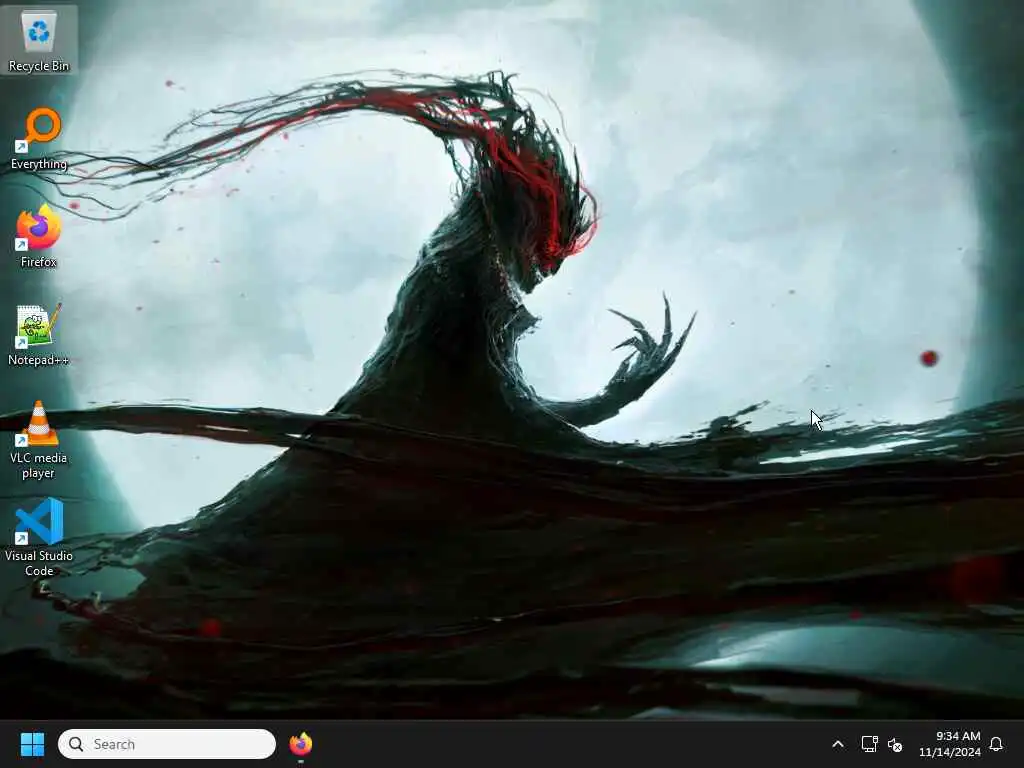The width and height of the screenshot is (1024, 768).
Task: Click the taskbar Search box
Action: 167,744
